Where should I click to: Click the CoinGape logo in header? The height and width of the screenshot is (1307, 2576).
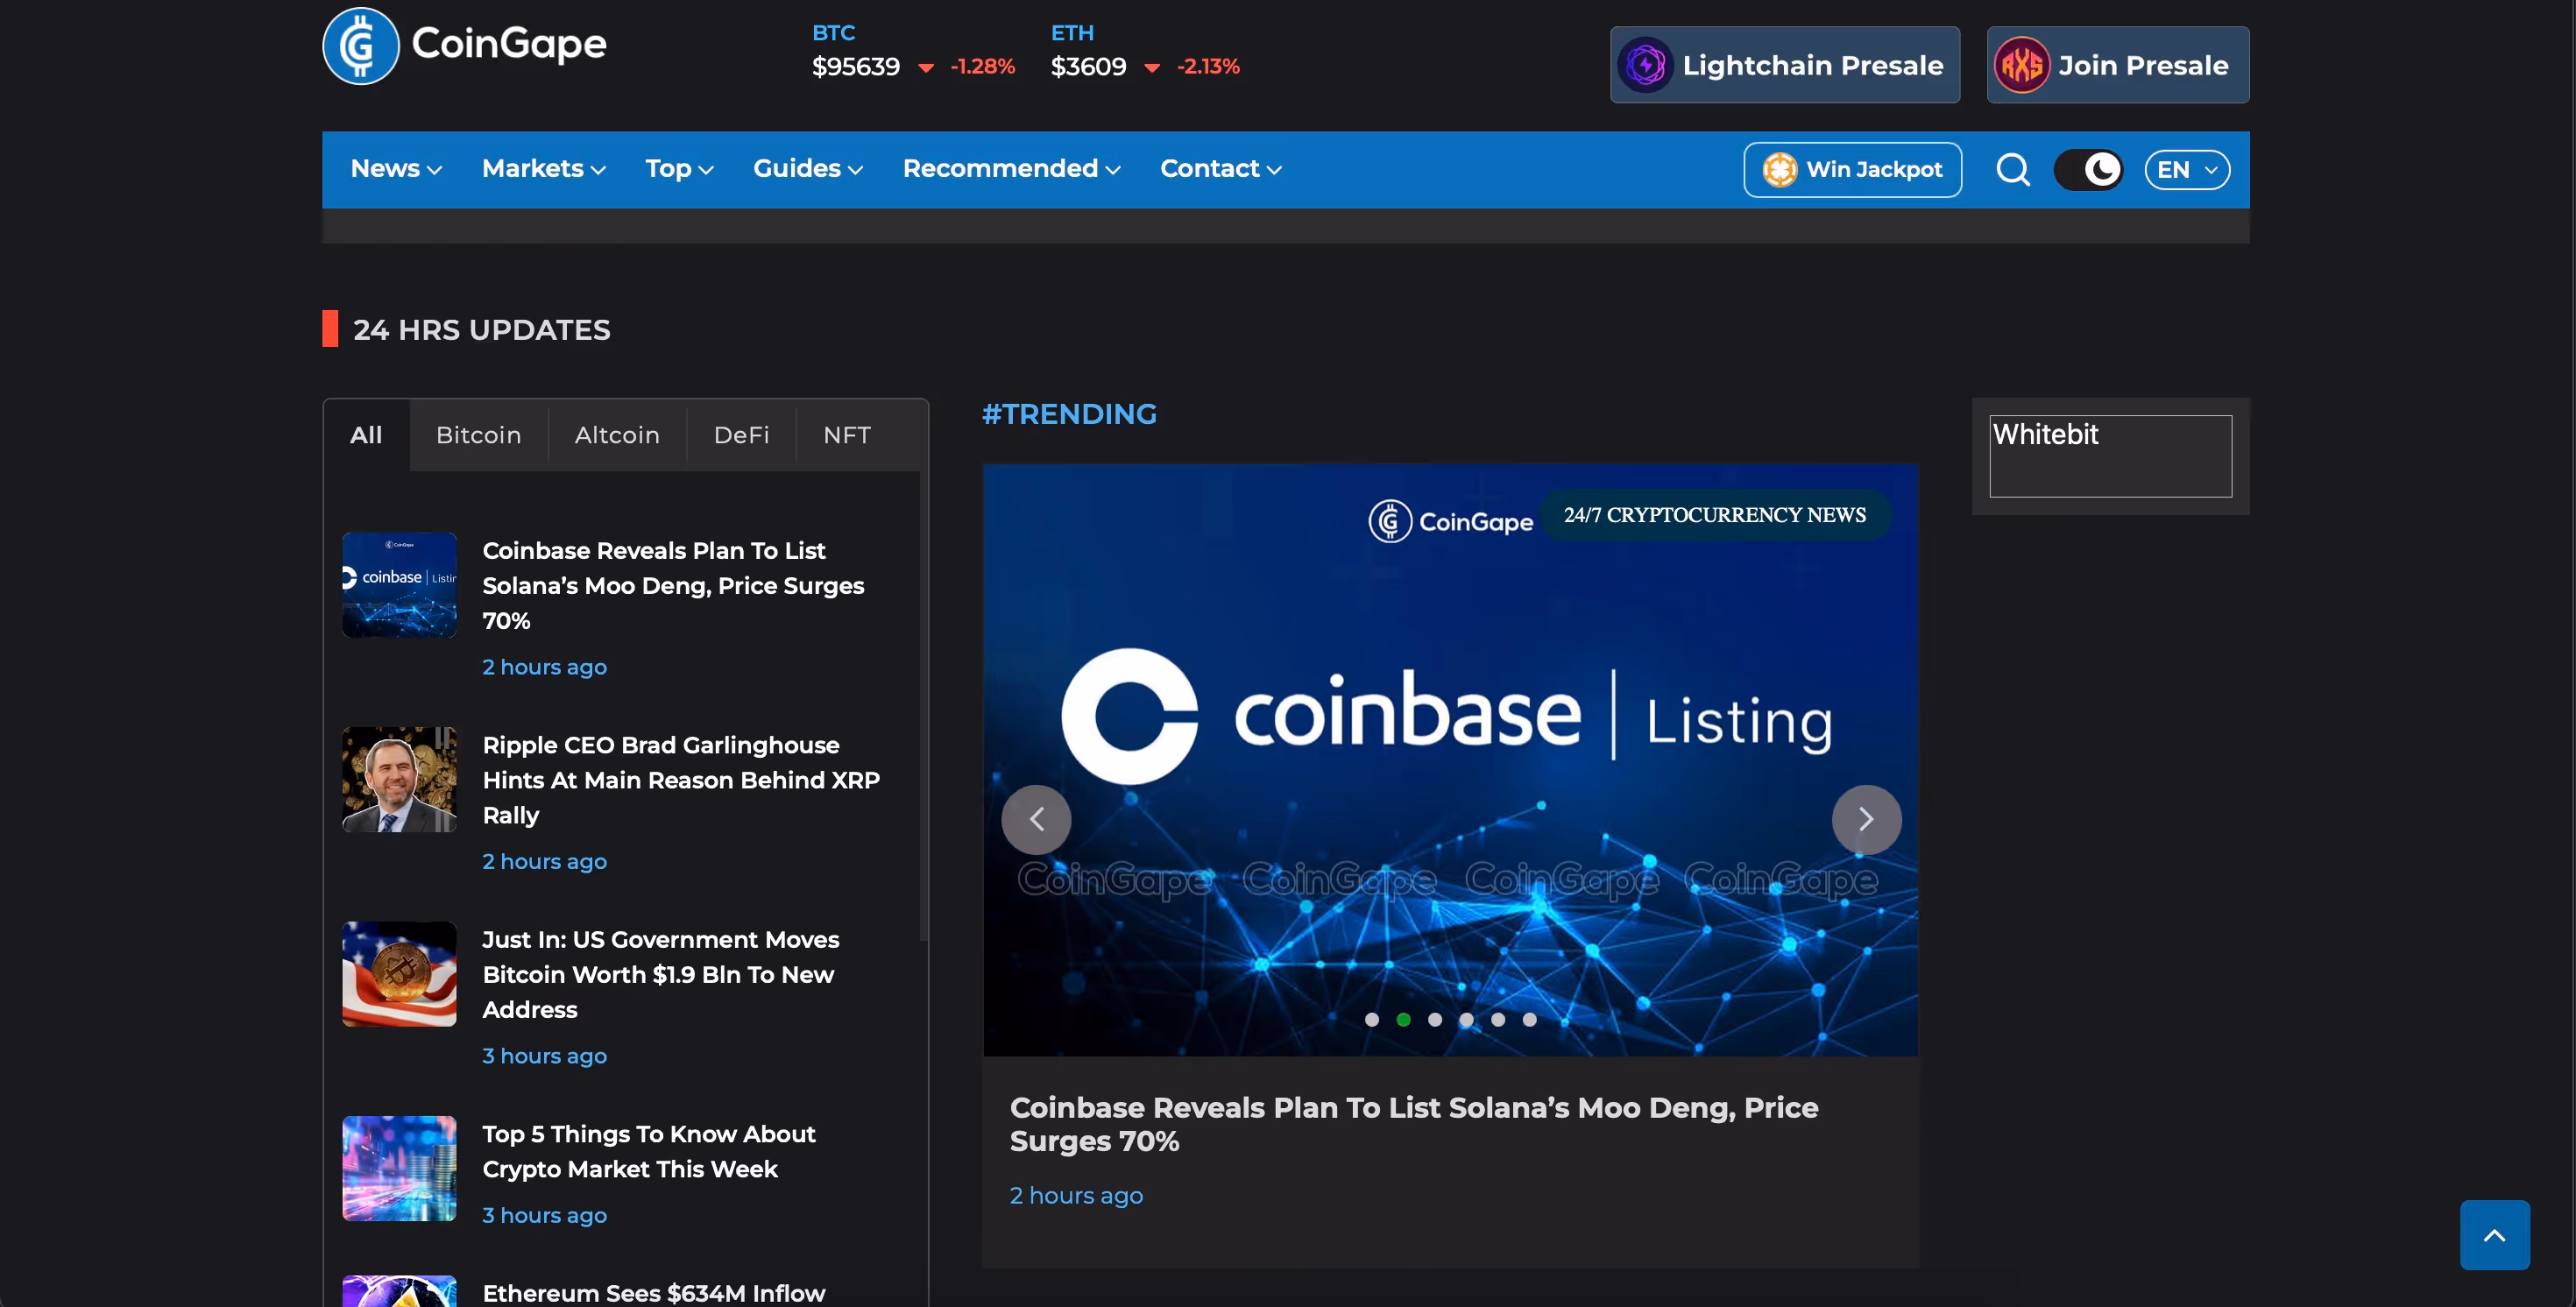point(464,45)
